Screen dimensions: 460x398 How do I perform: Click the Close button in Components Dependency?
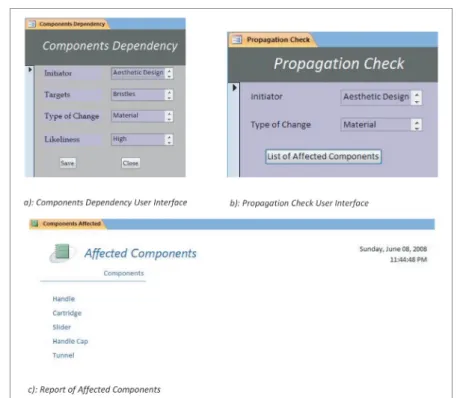click(x=130, y=163)
